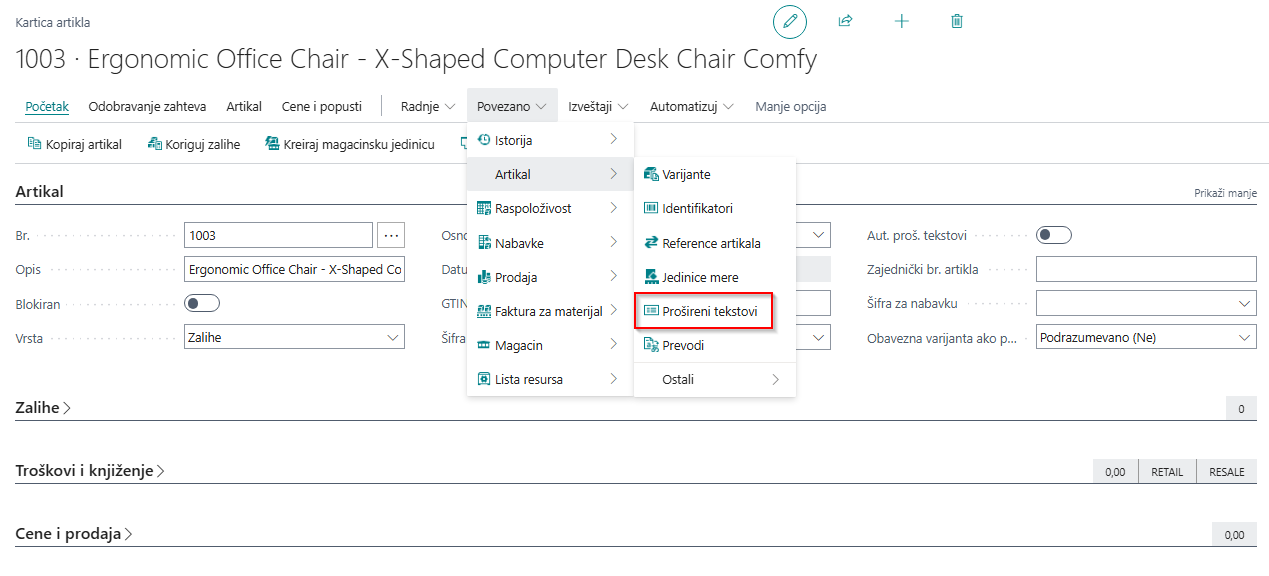
Task: Click the Prikaži manje link
Action: tap(1224, 193)
